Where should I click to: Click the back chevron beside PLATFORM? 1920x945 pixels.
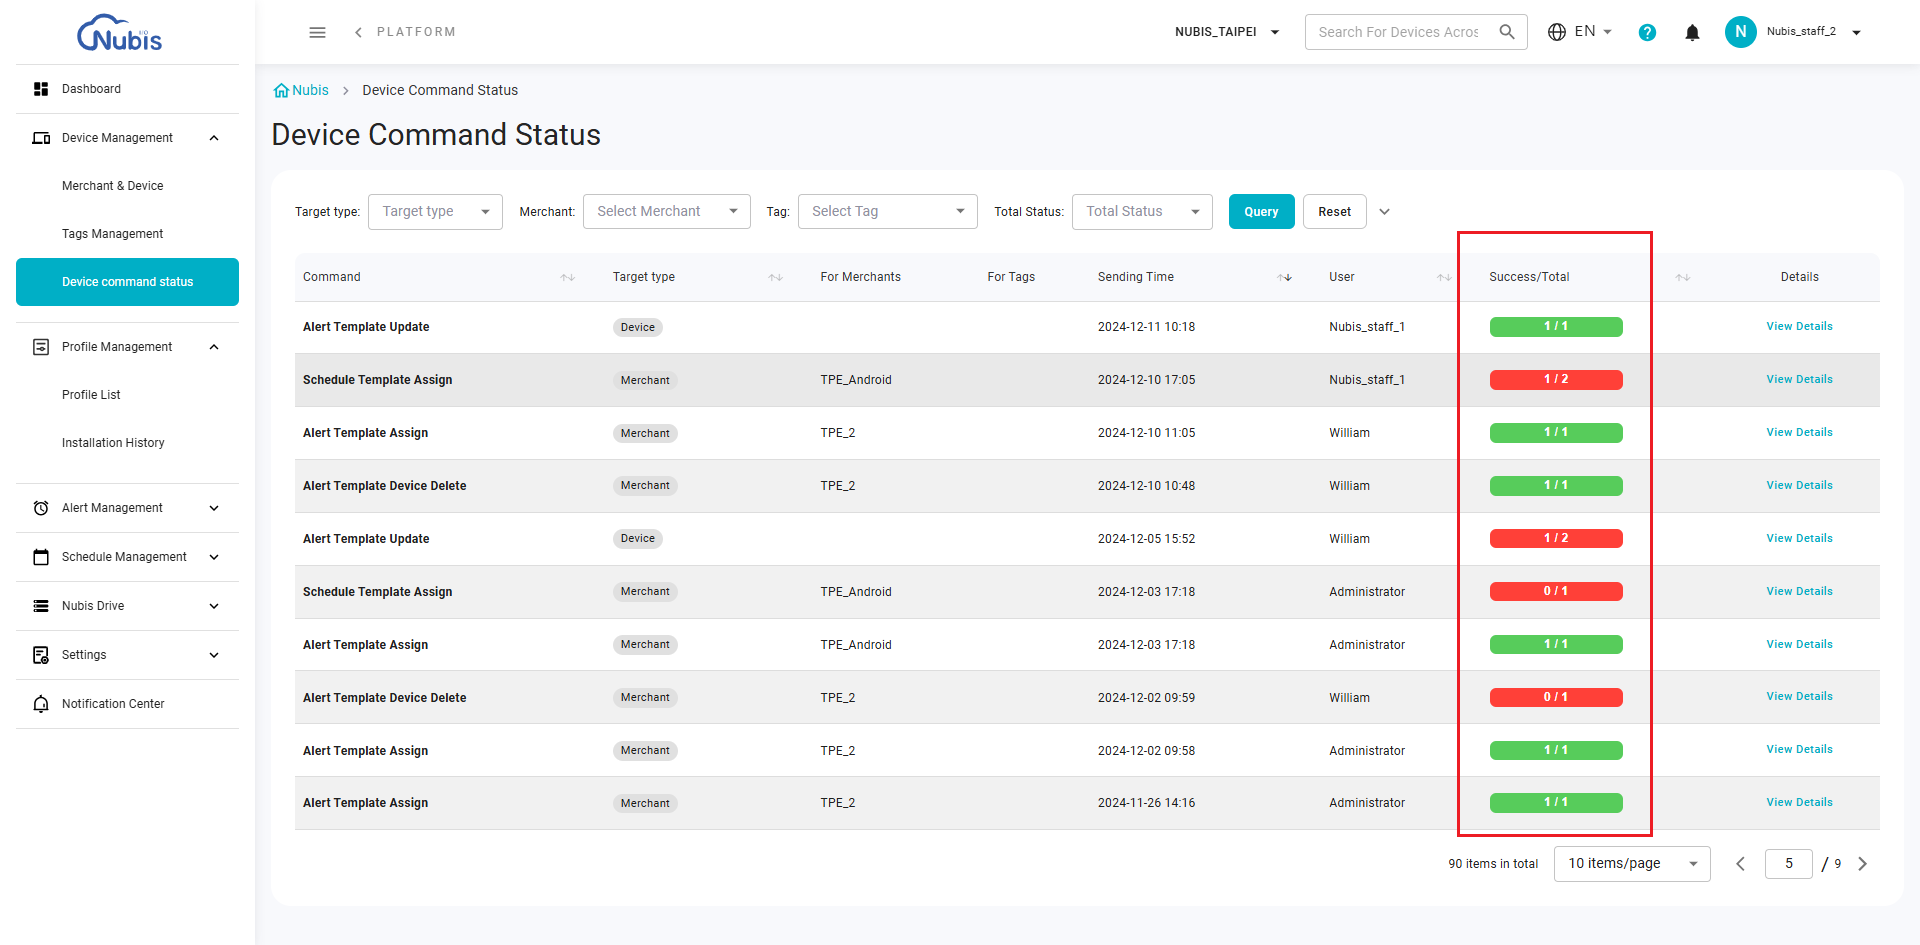click(x=358, y=32)
